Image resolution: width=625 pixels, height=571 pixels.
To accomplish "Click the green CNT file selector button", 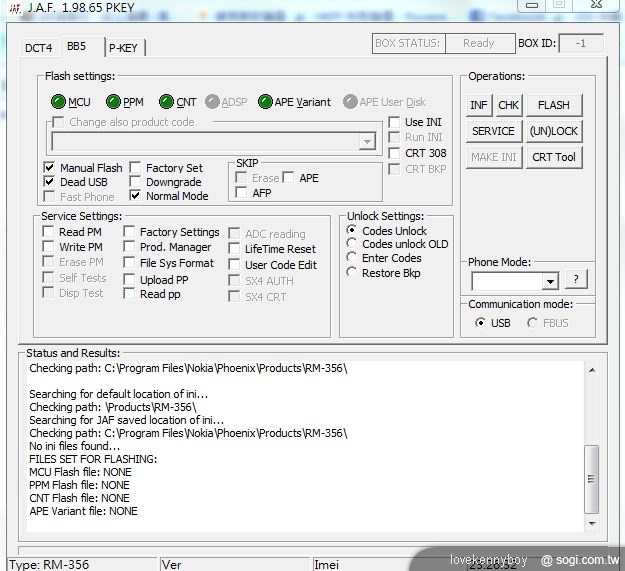I will pyautogui.click(x=166, y=102).
